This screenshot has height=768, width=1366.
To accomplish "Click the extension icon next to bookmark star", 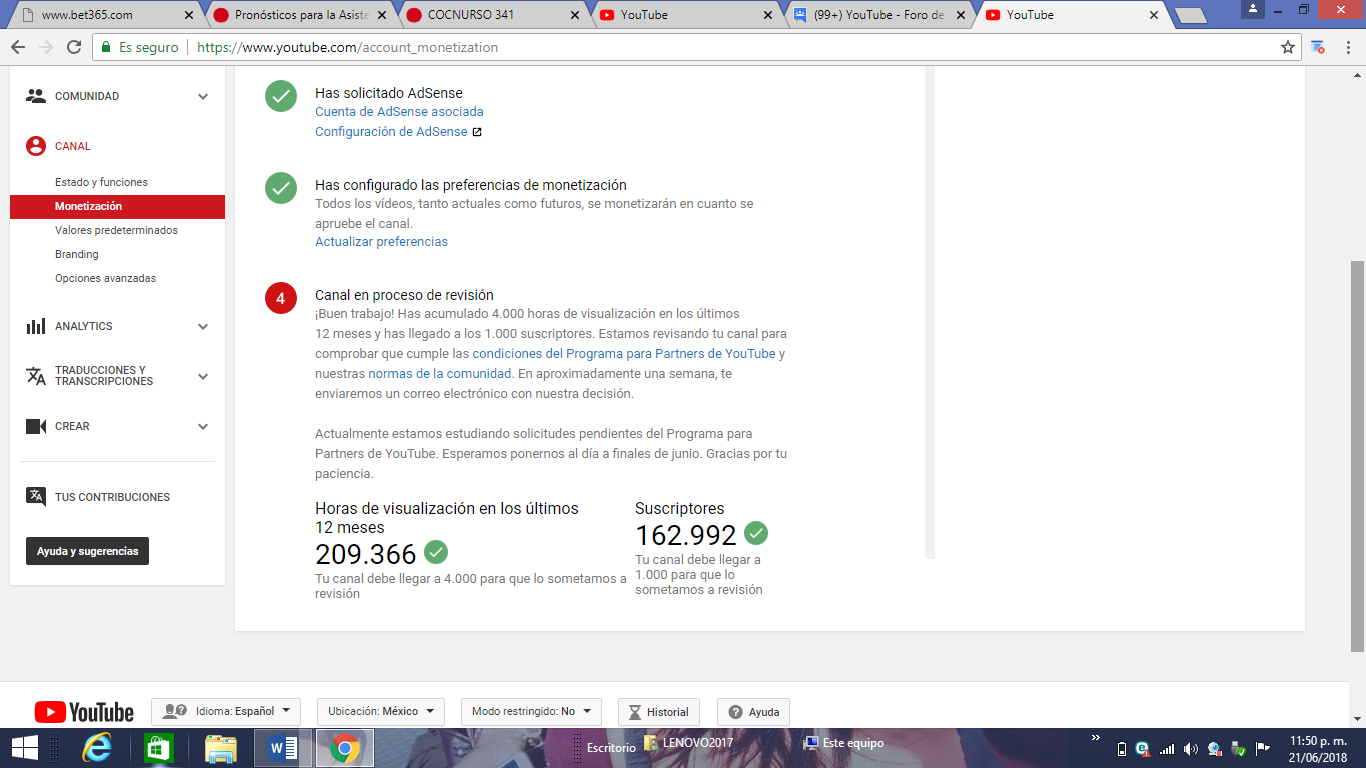I will click(x=1318, y=47).
